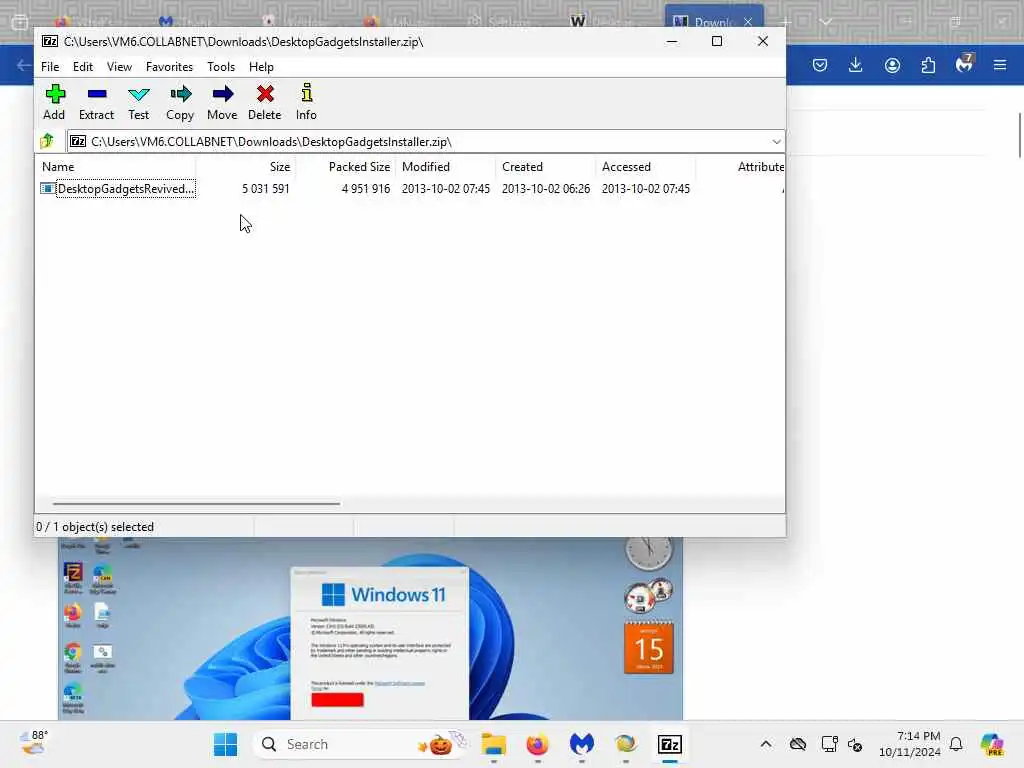Sort by the Packed Size column header
Image resolution: width=1024 pixels, height=768 pixels.
pyautogui.click(x=345, y=167)
